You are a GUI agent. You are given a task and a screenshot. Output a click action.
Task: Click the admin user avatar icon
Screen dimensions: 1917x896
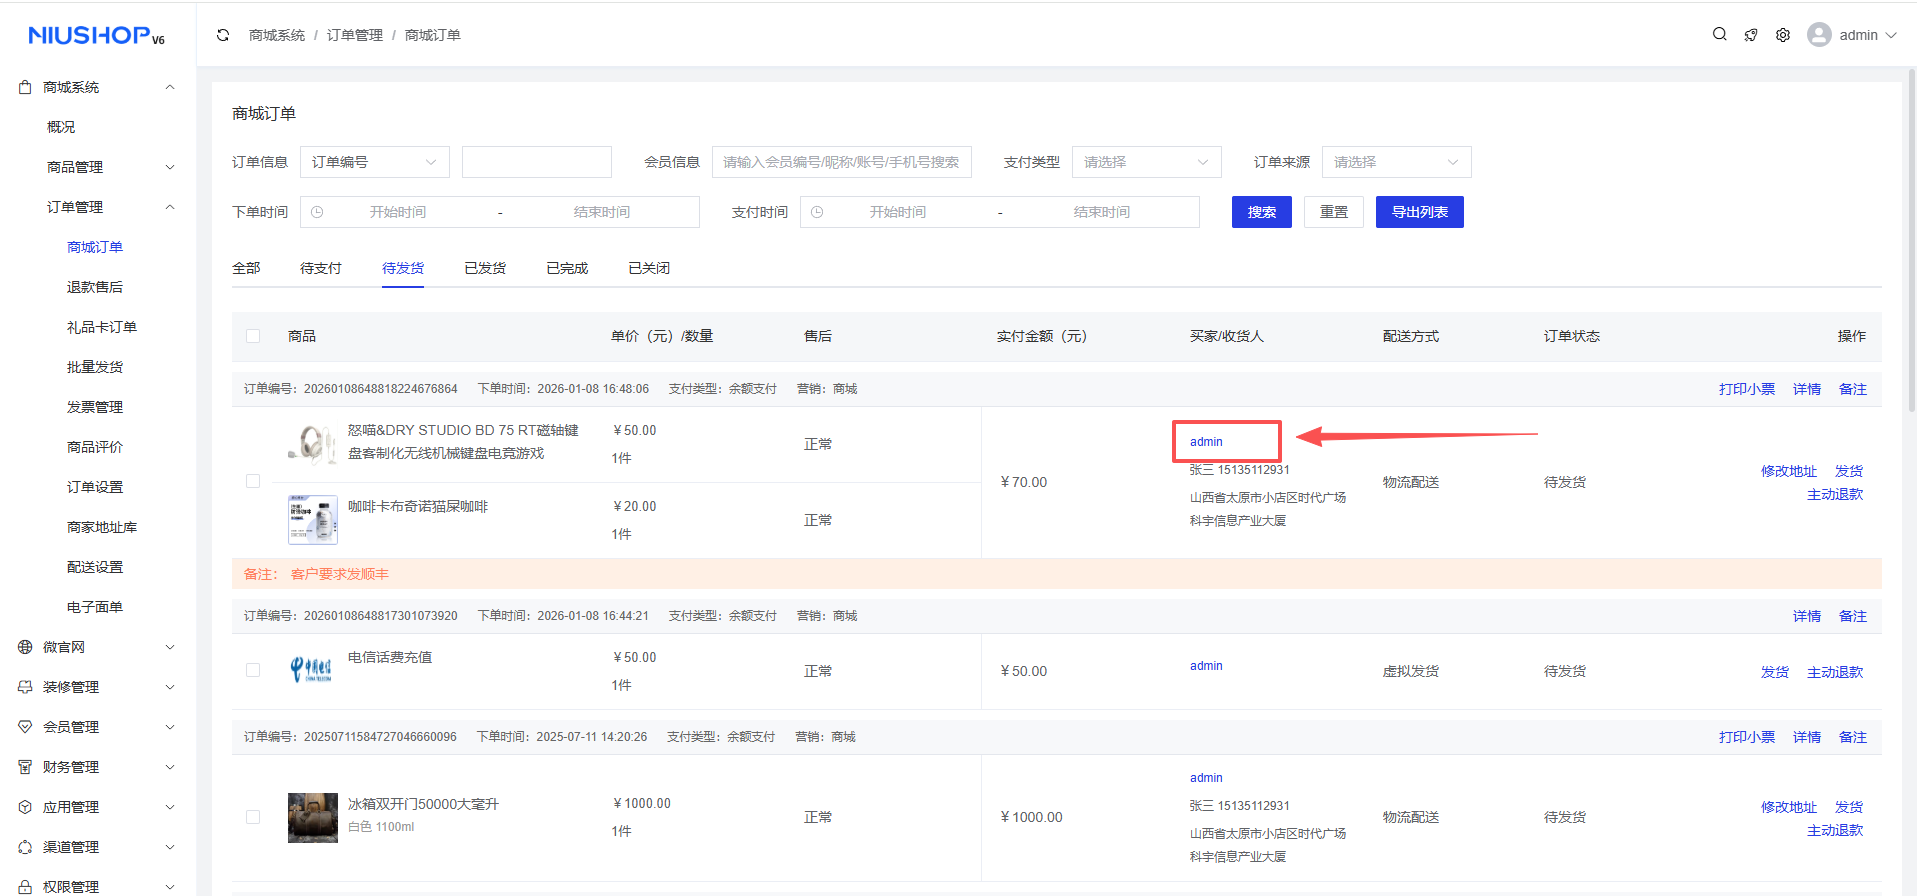pos(1819,35)
